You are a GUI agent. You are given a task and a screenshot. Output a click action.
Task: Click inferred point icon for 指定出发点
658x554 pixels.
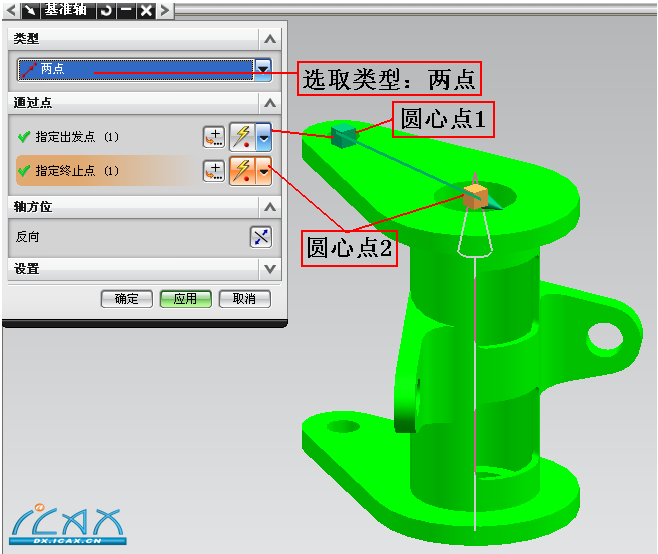(242, 137)
